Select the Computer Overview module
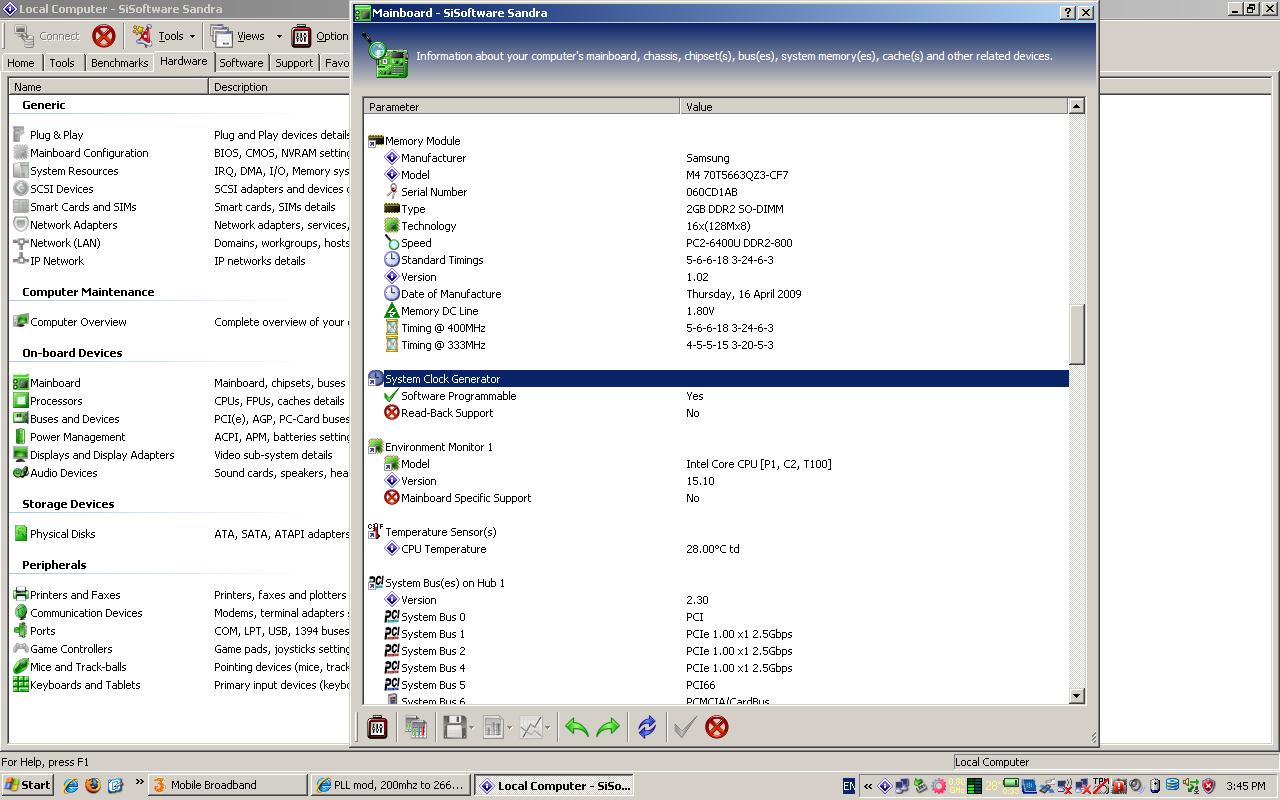Viewport: 1280px width, 800px height. tap(70, 322)
